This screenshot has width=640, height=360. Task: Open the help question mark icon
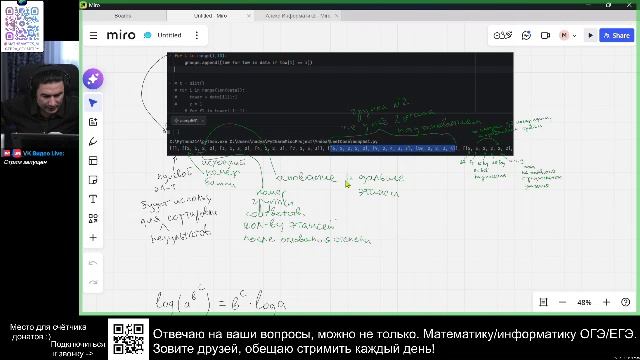(x=625, y=302)
